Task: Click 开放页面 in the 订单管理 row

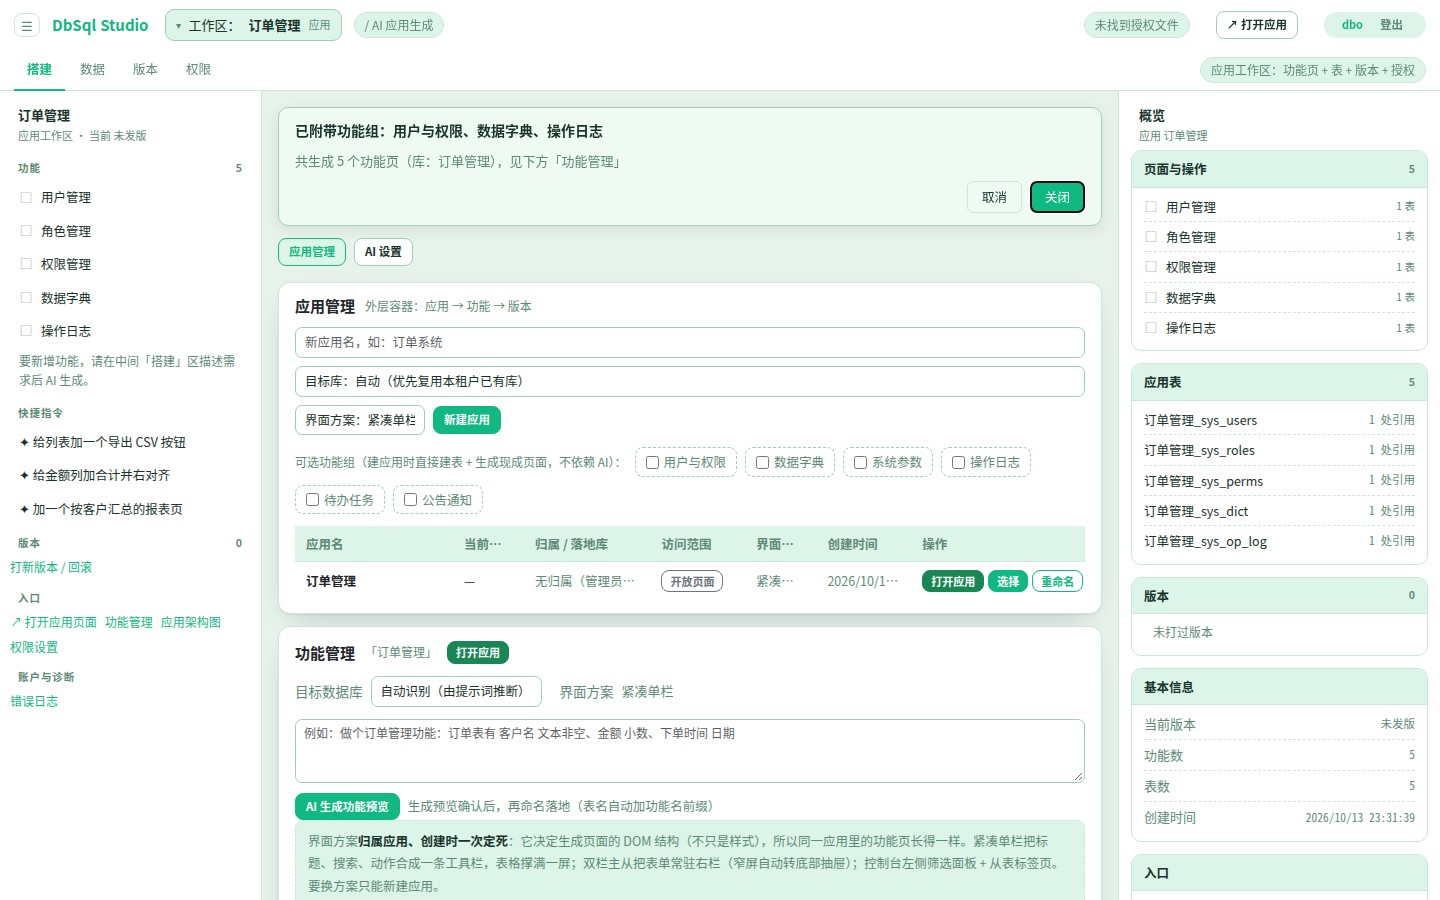Action: pos(692,581)
